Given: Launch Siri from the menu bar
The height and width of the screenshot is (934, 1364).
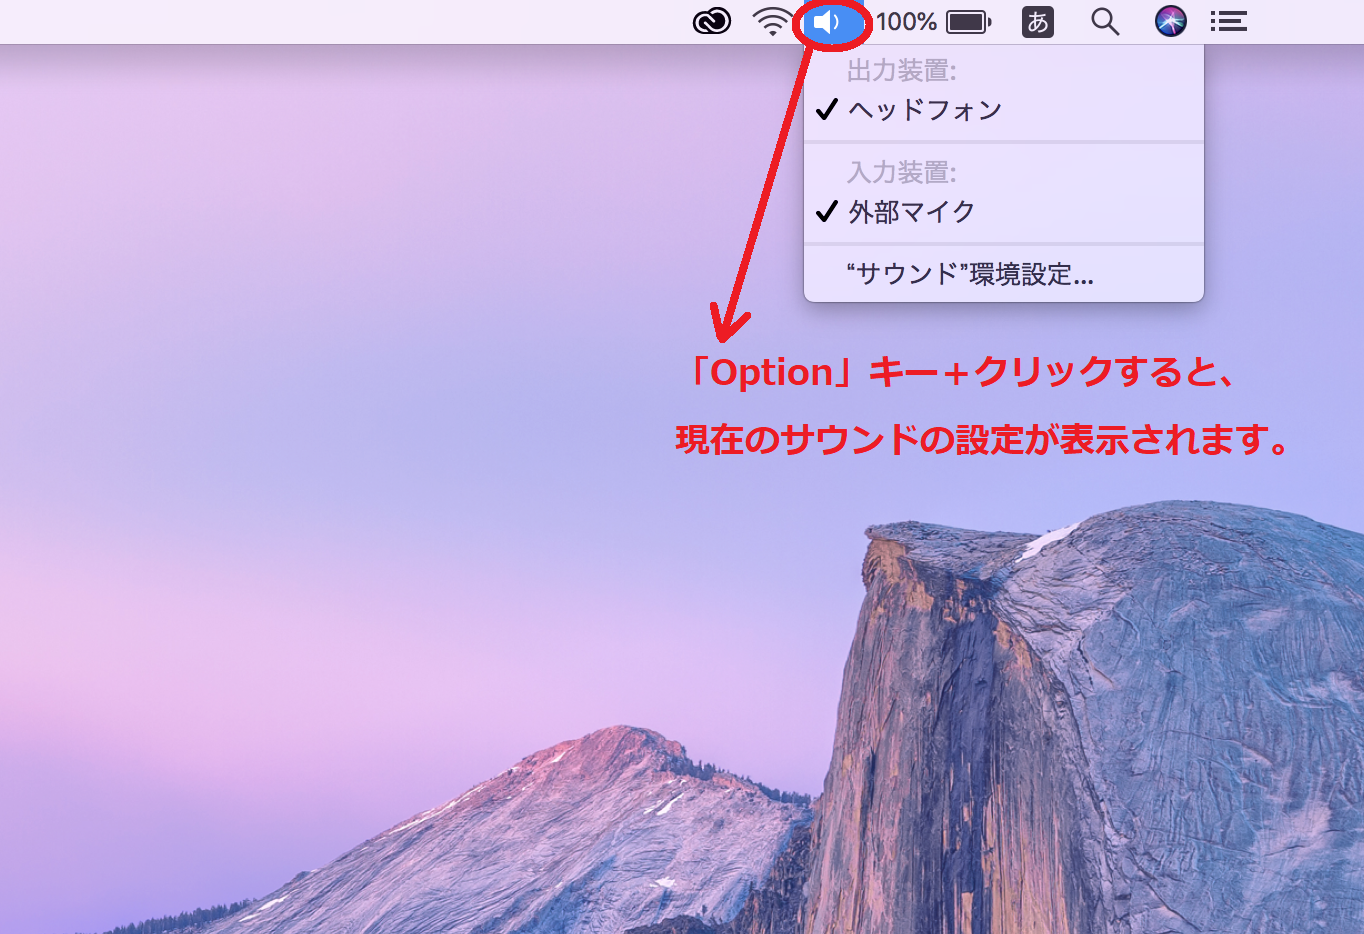Looking at the screenshot, I should [x=1171, y=21].
